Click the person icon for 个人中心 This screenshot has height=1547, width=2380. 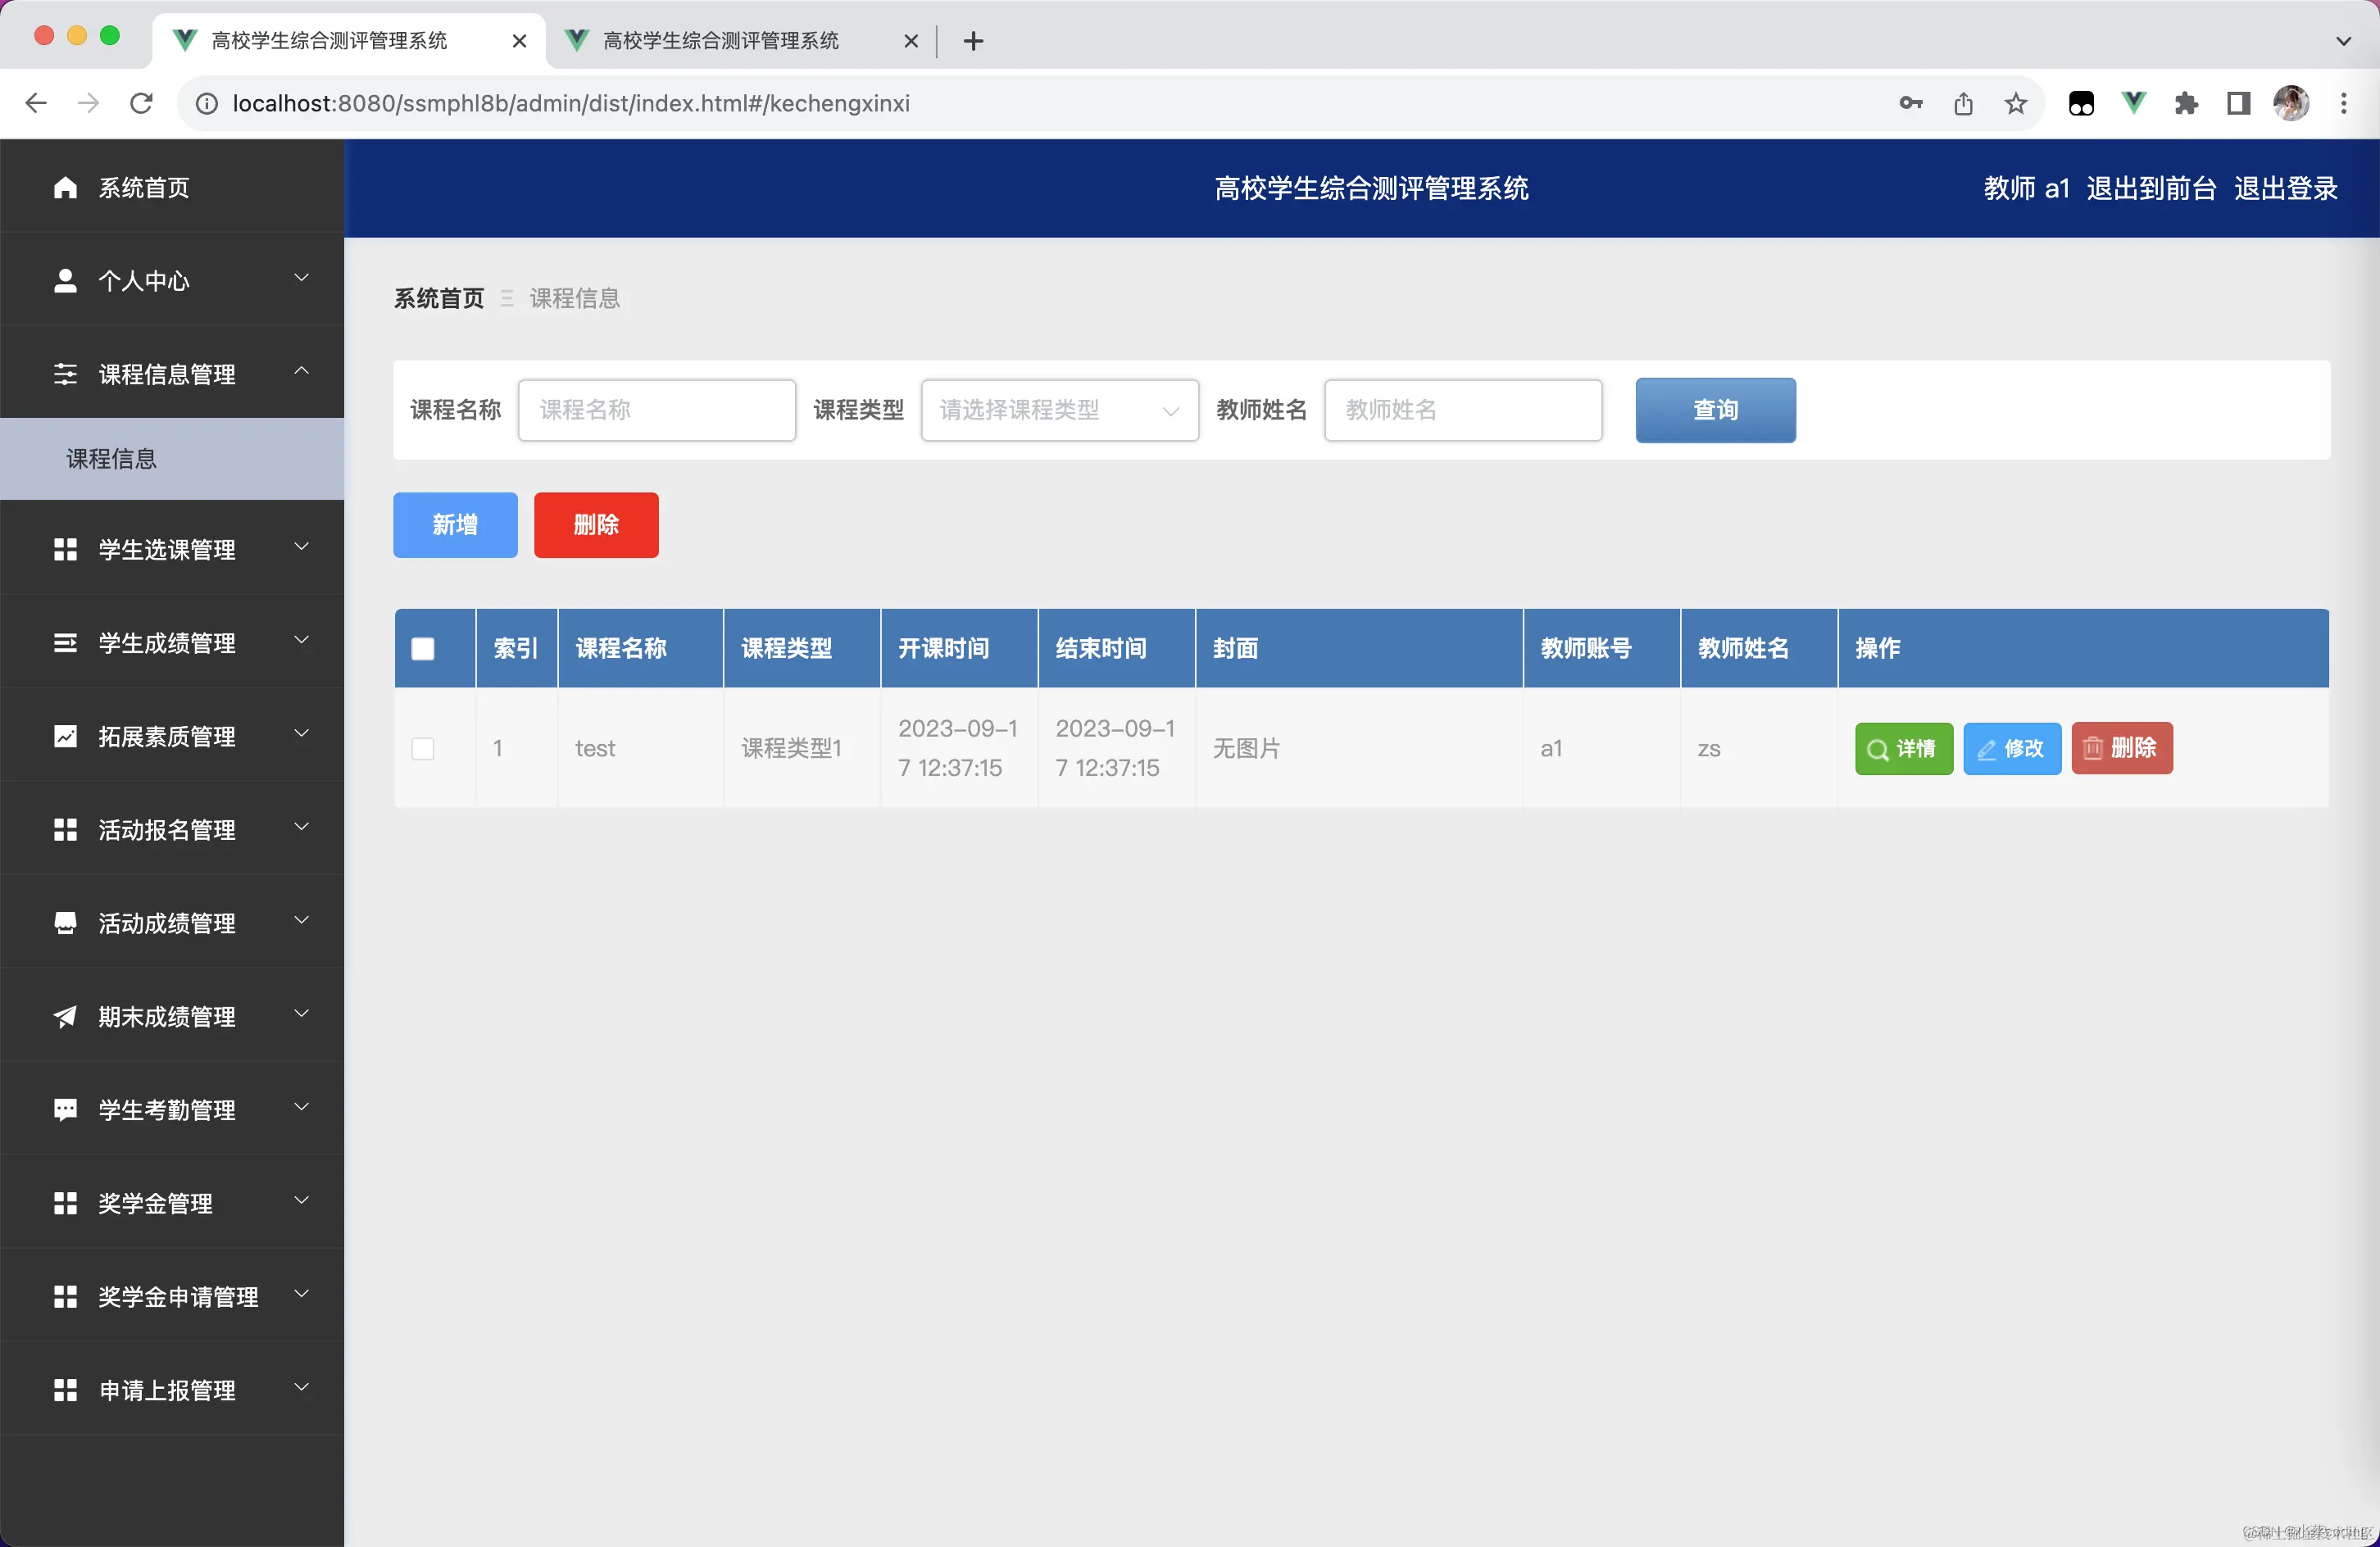[65, 281]
